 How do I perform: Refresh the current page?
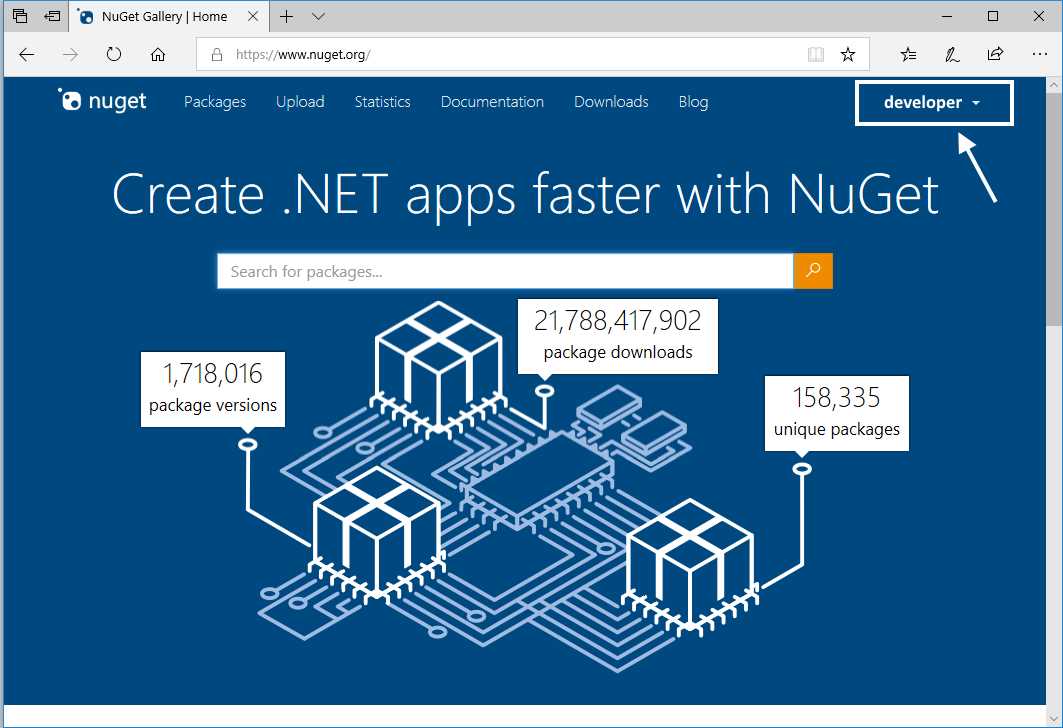113,55
